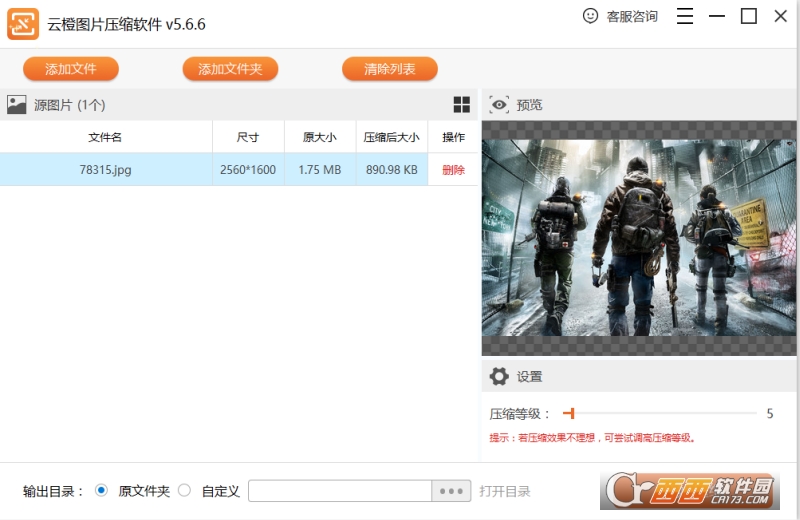Image resolution: width=800 pixels, height=520 pixels.
Task: Browse folder with the ••• button
Action: [451, 491]
